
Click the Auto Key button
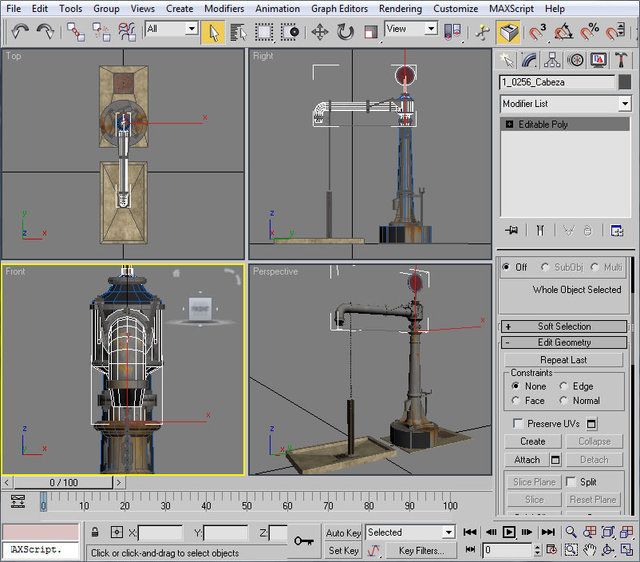(x=343, y=533)
